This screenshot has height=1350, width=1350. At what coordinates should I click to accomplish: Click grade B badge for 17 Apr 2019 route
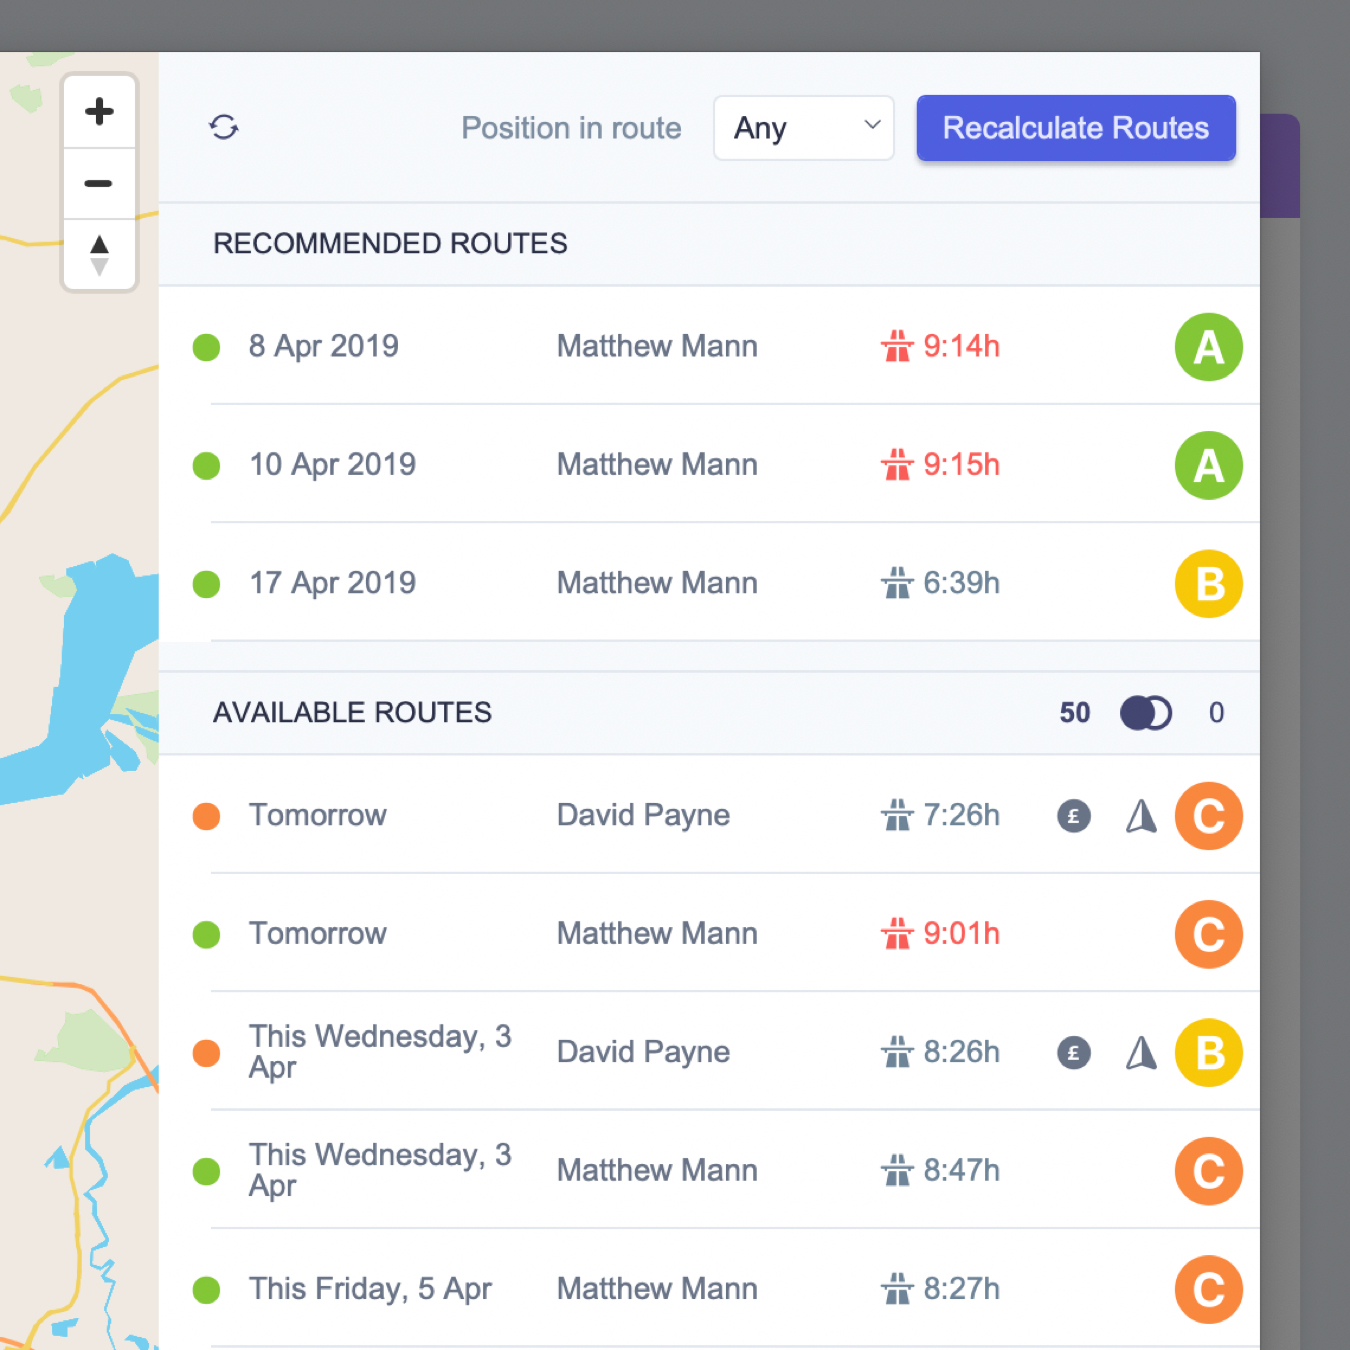1208,584
